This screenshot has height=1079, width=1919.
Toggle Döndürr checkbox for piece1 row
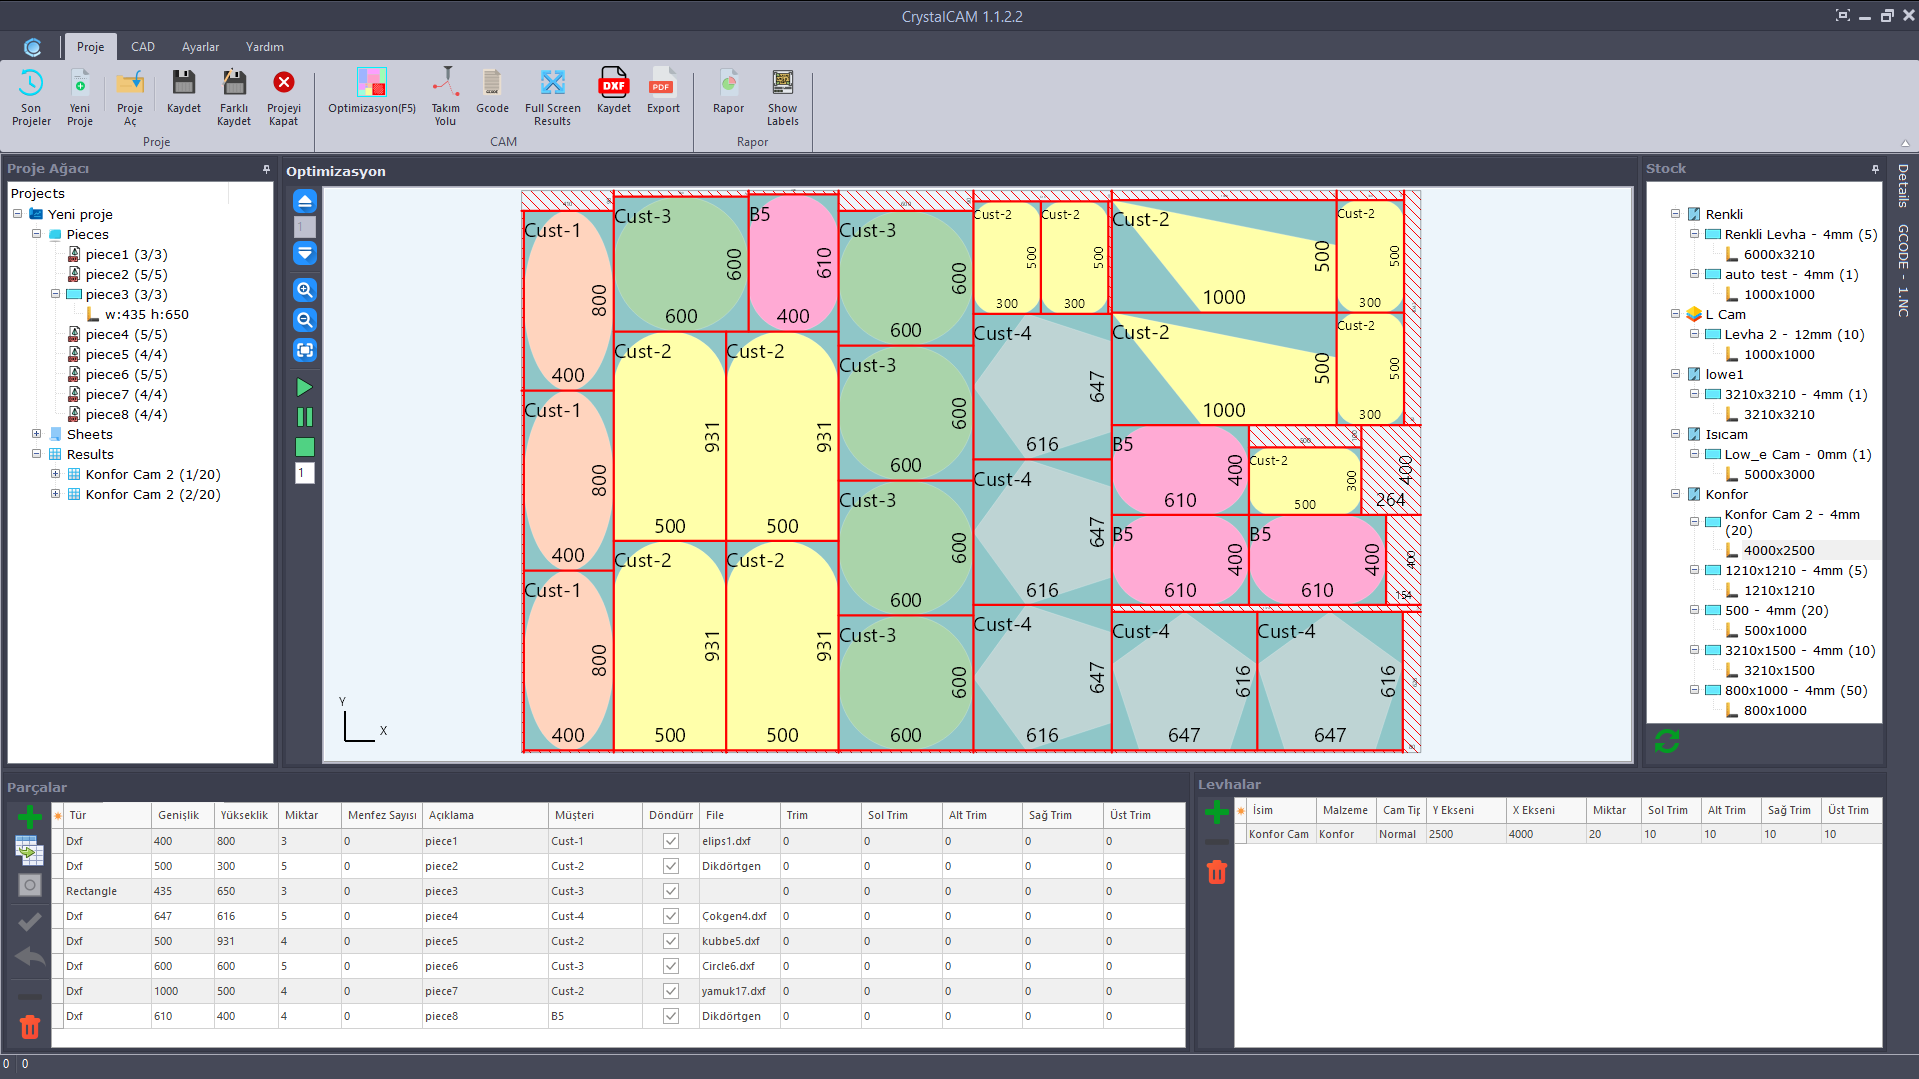click(x=670, y=841)
